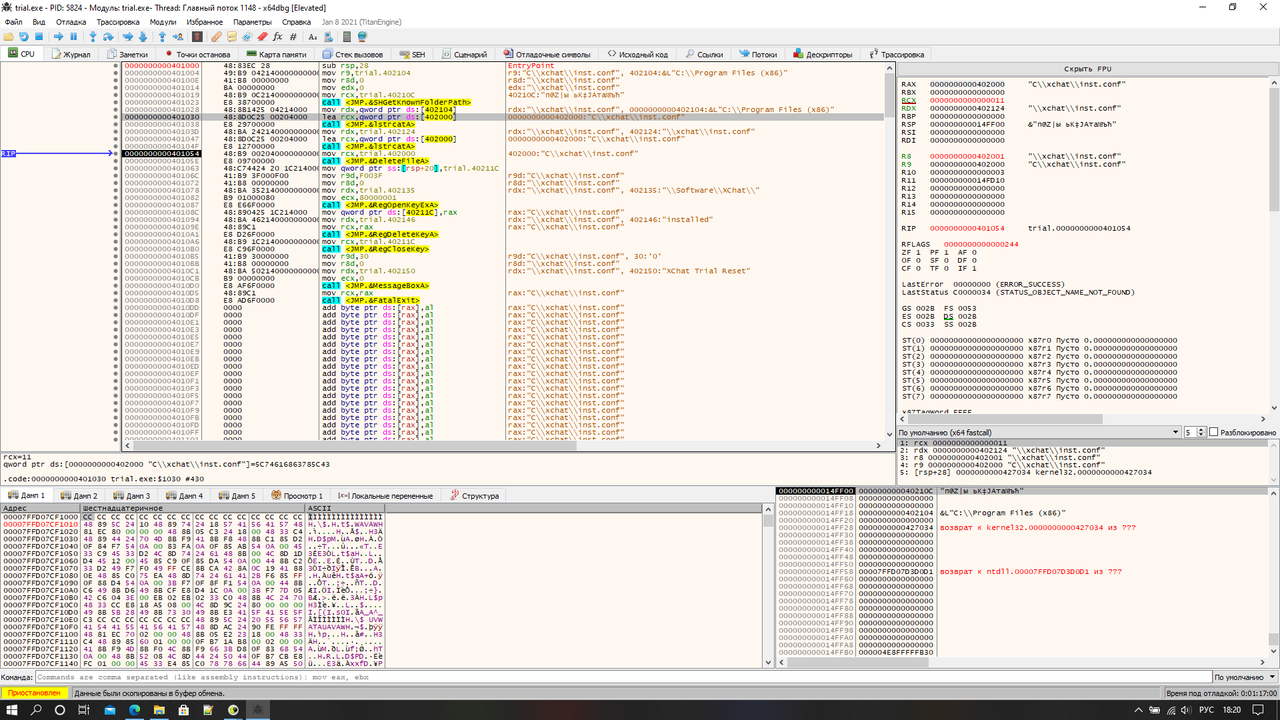The image size is (1280, 720).
Task: Open Windows Start menu
Action: point(12,709)
